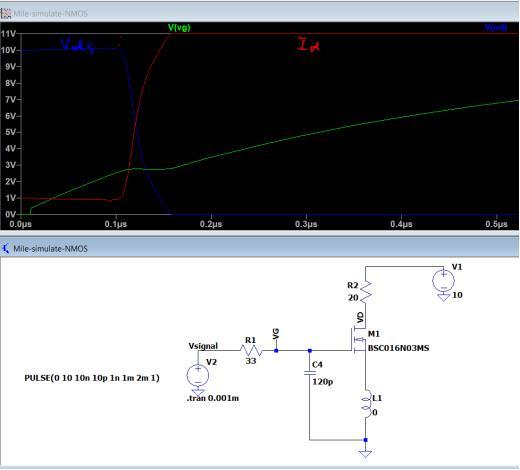This screenshot has width=520, height=470.
Task: Click the .tran 0.001m directive
Action: tap(213, 398)
